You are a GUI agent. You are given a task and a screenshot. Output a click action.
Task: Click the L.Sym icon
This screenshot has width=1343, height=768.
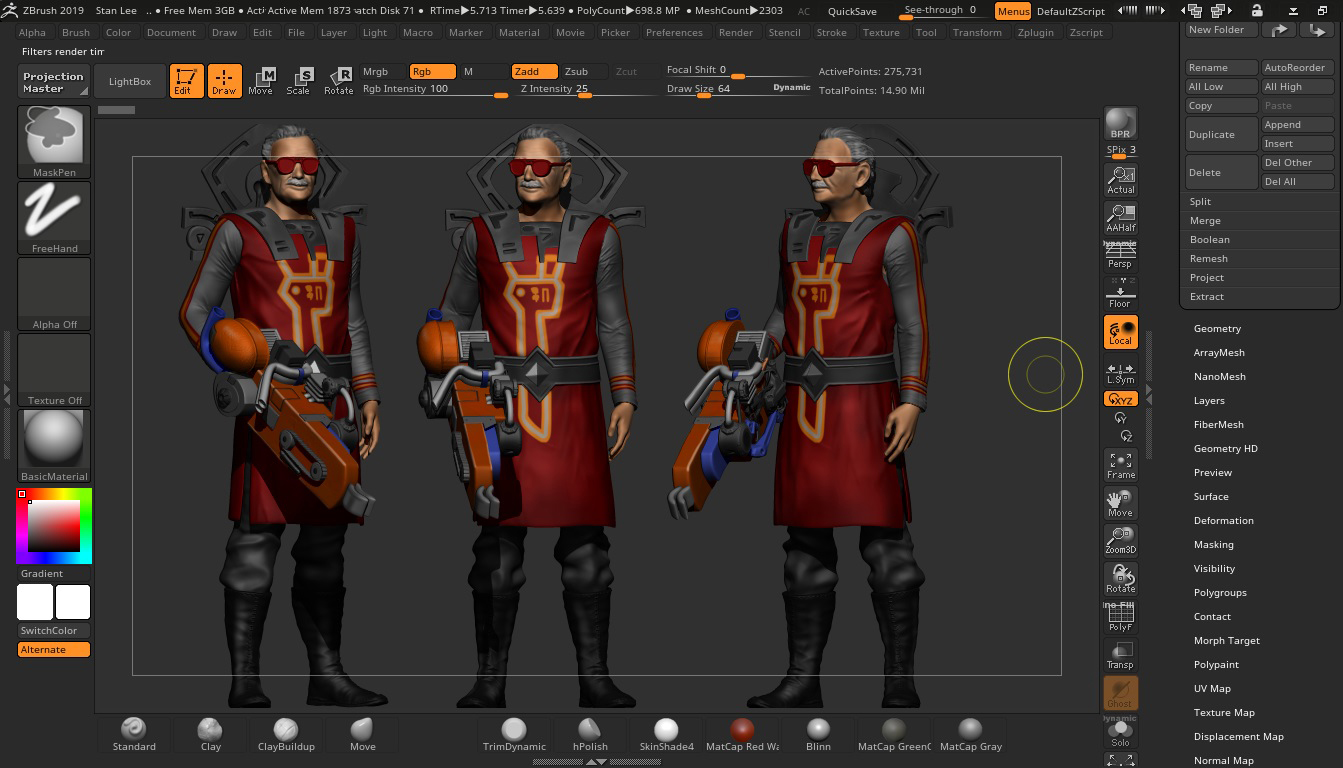click(x=1120, y=371)
